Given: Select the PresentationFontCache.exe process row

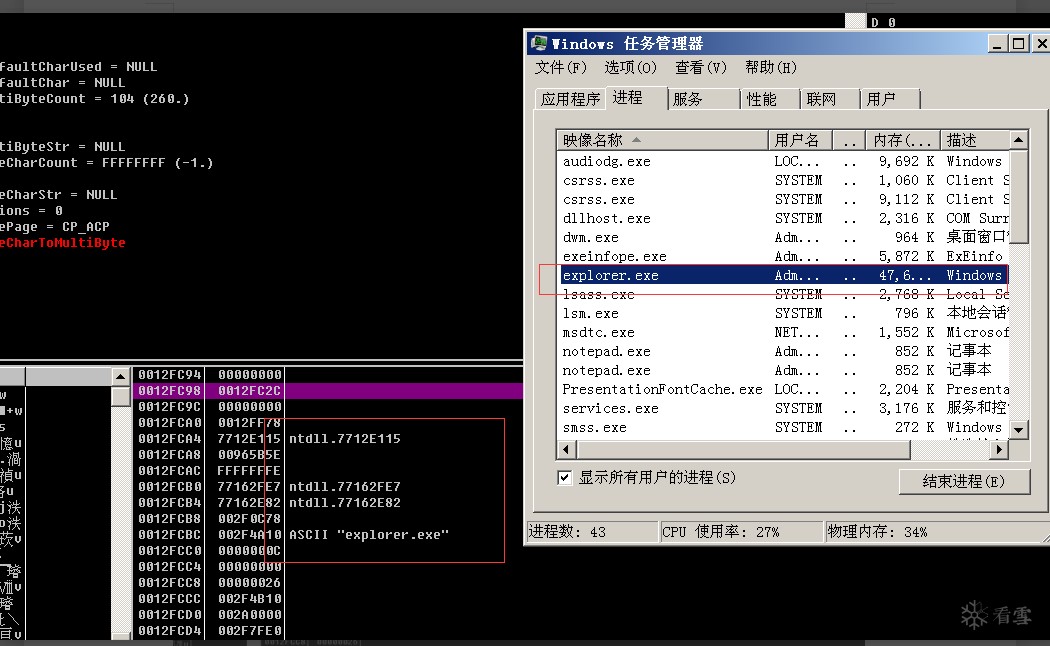Looking at the screenshot, I should pos(783,389).
